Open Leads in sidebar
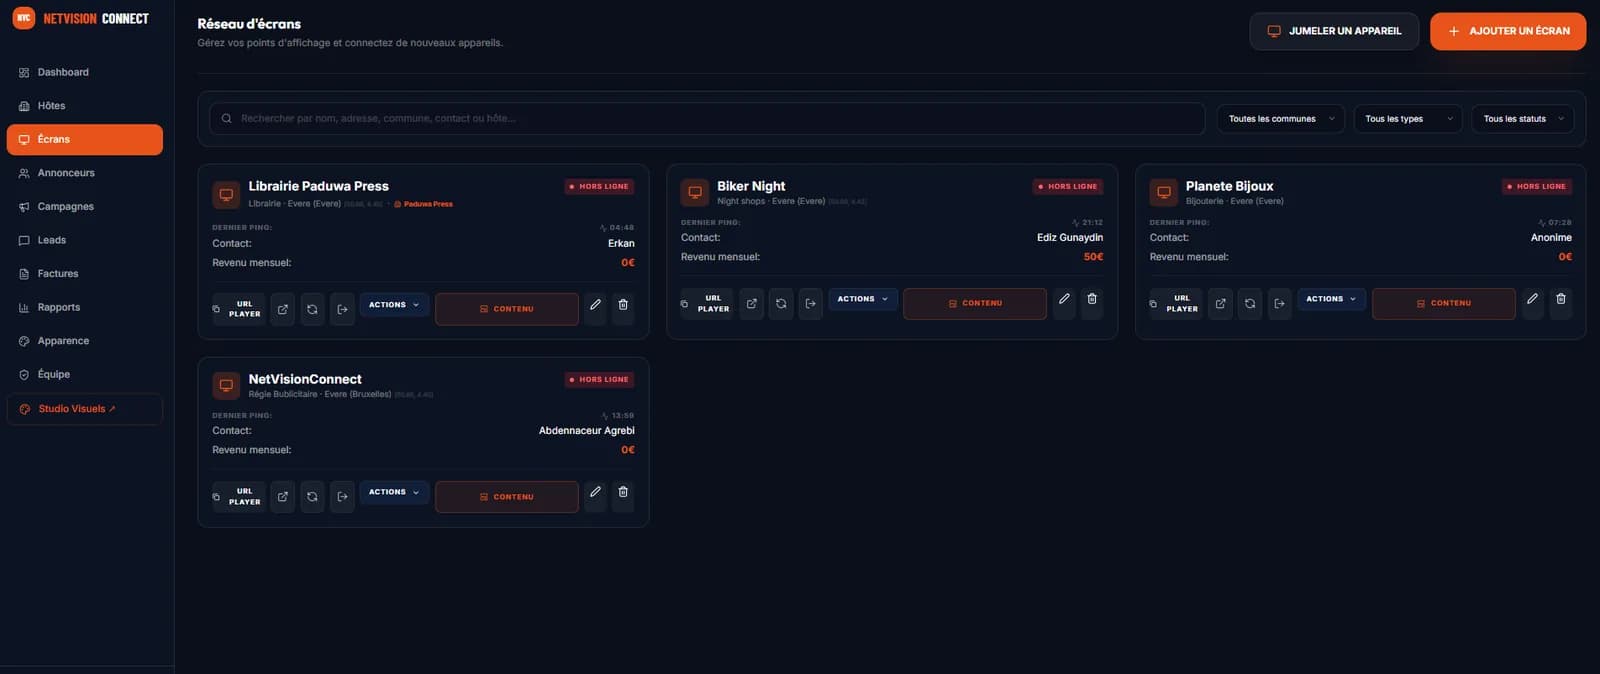The image size is (1600, 674). (x=84, y=240)
